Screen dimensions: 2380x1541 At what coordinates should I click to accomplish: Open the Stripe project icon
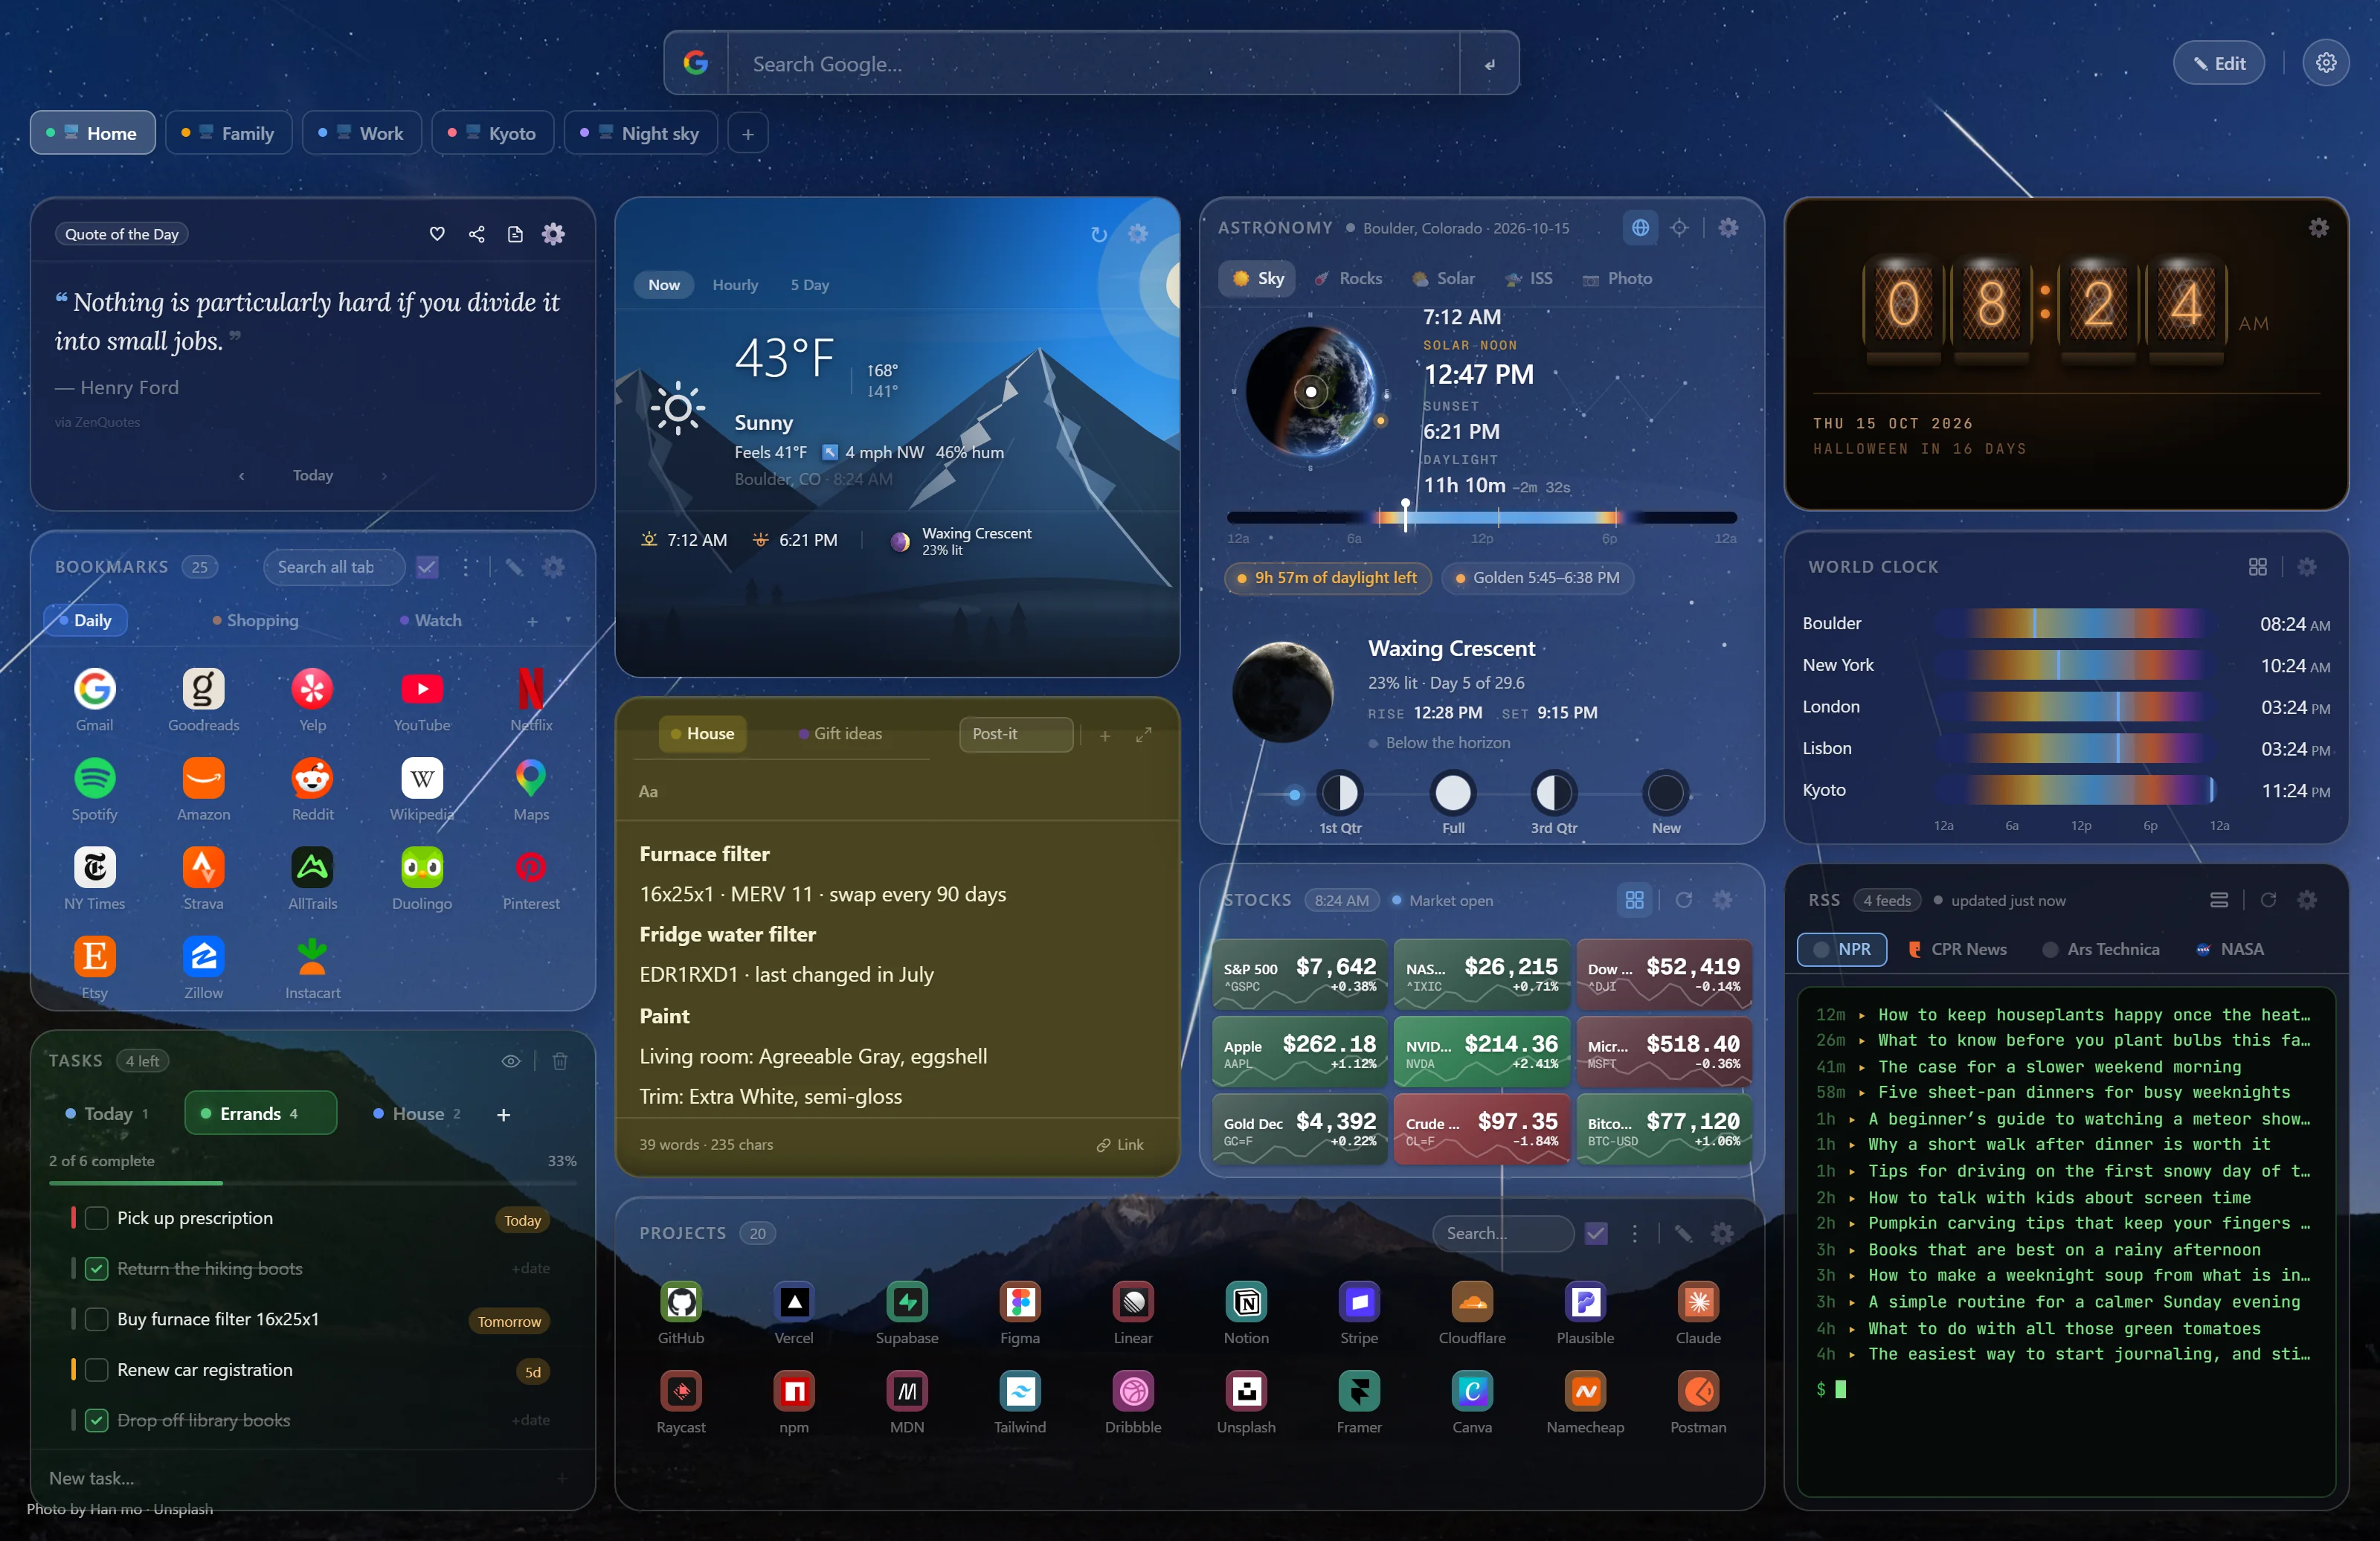coord(1359,1312)
